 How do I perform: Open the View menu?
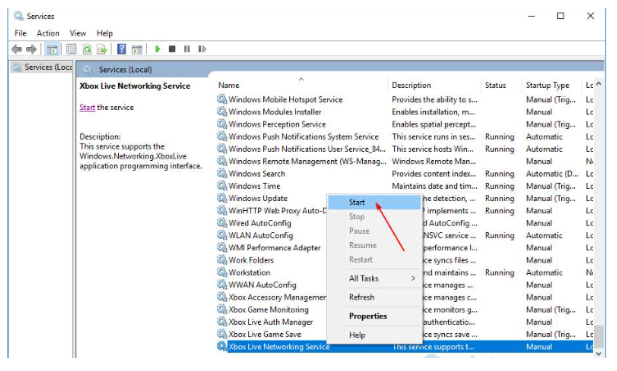click(x=78, y=33)
